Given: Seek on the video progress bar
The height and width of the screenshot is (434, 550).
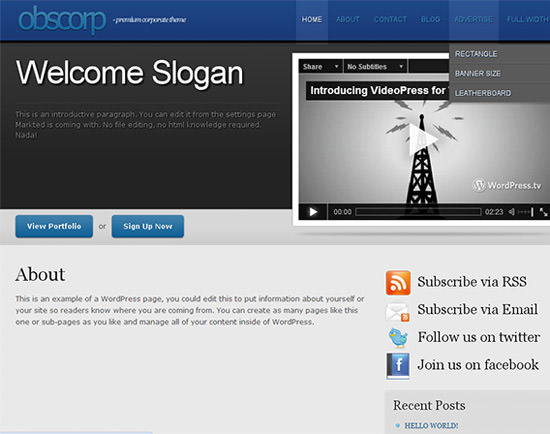Looking at the screenshot, I should point(418,212).
